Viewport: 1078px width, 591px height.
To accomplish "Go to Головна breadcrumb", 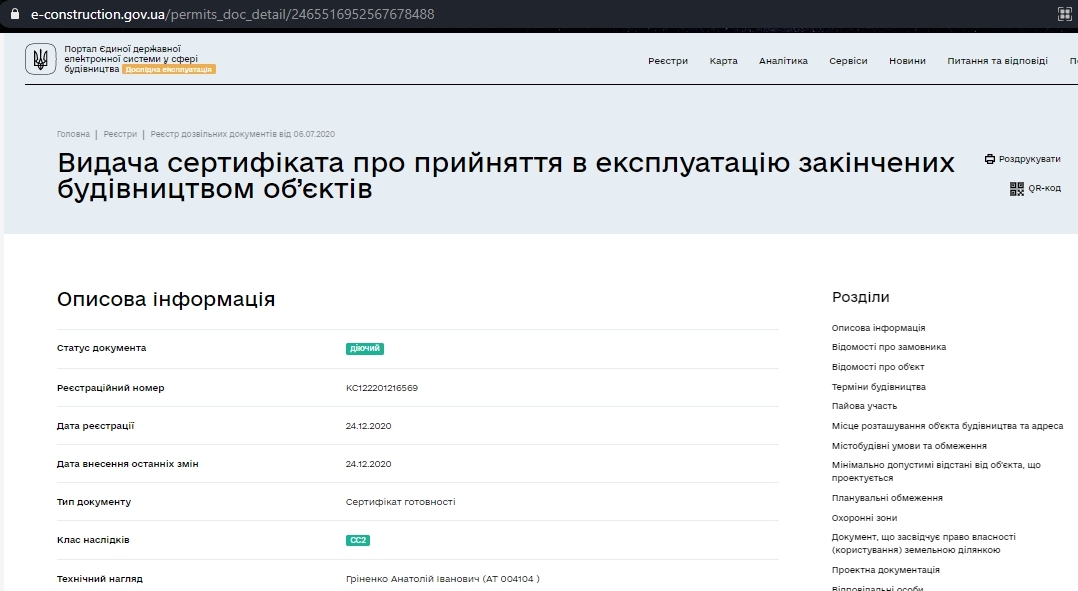I will (x=74, y=134).
